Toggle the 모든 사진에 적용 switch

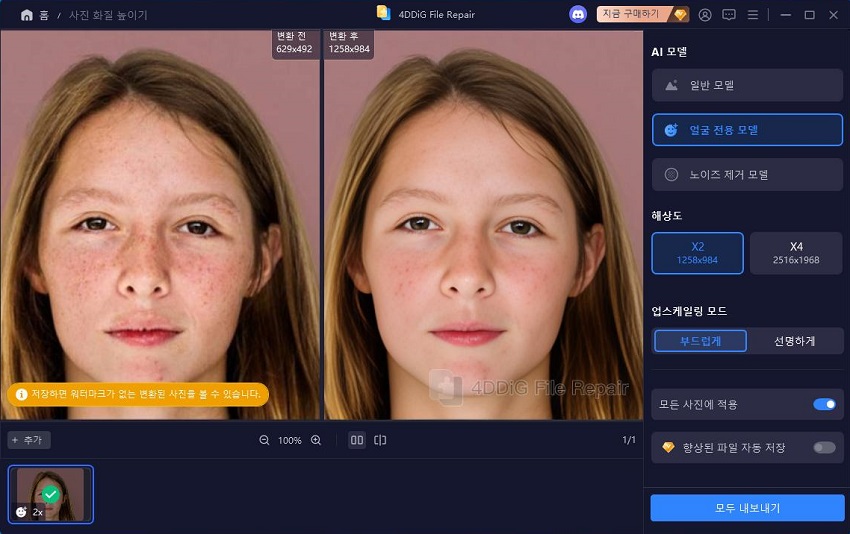[x=824, y=404]
